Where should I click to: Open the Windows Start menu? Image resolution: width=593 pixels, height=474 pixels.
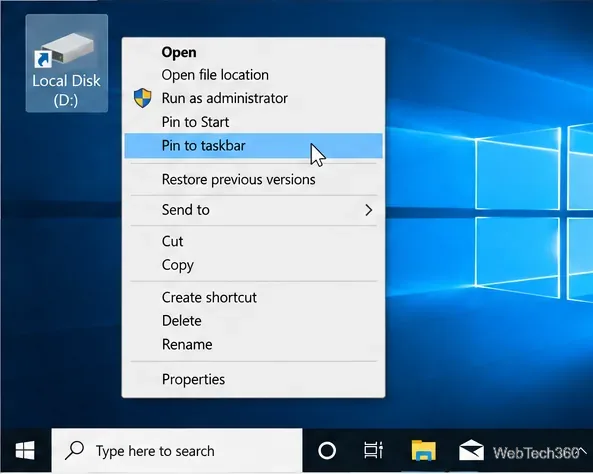[25, 451]
